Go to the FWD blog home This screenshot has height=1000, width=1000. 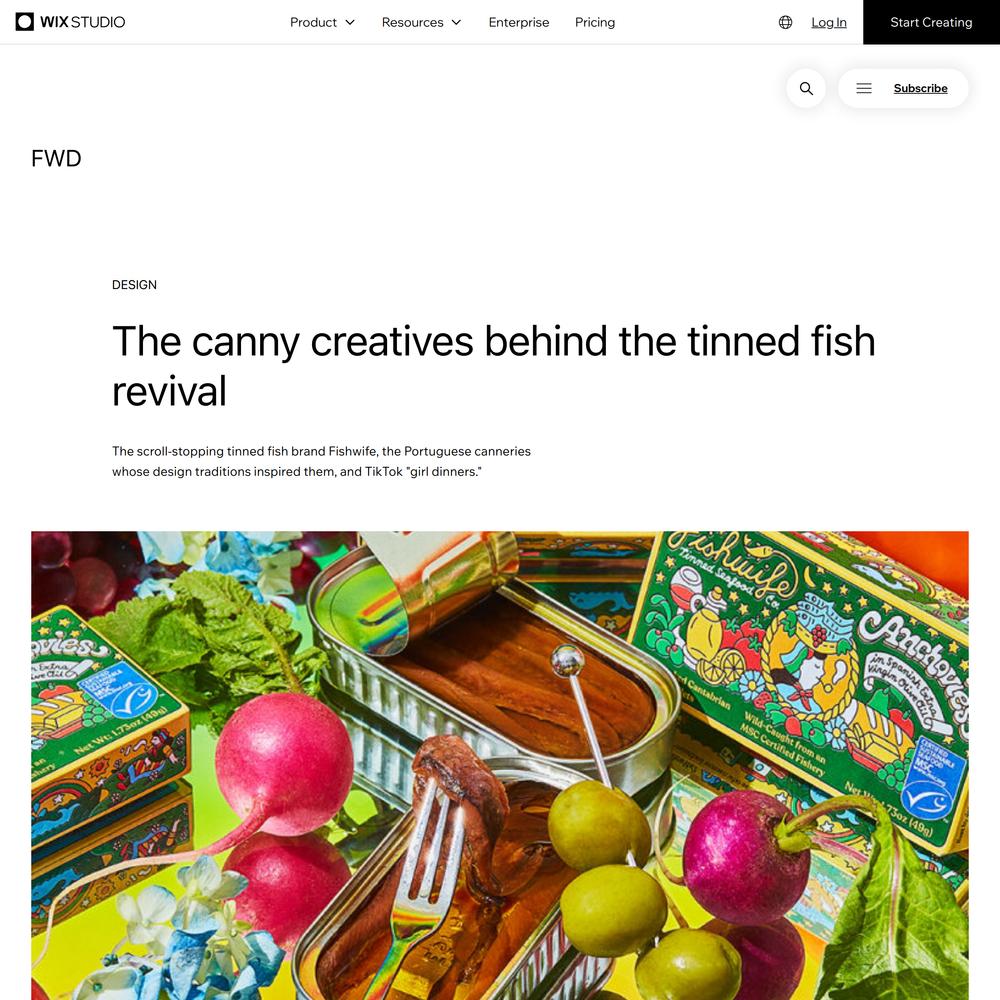click(56, 158)
